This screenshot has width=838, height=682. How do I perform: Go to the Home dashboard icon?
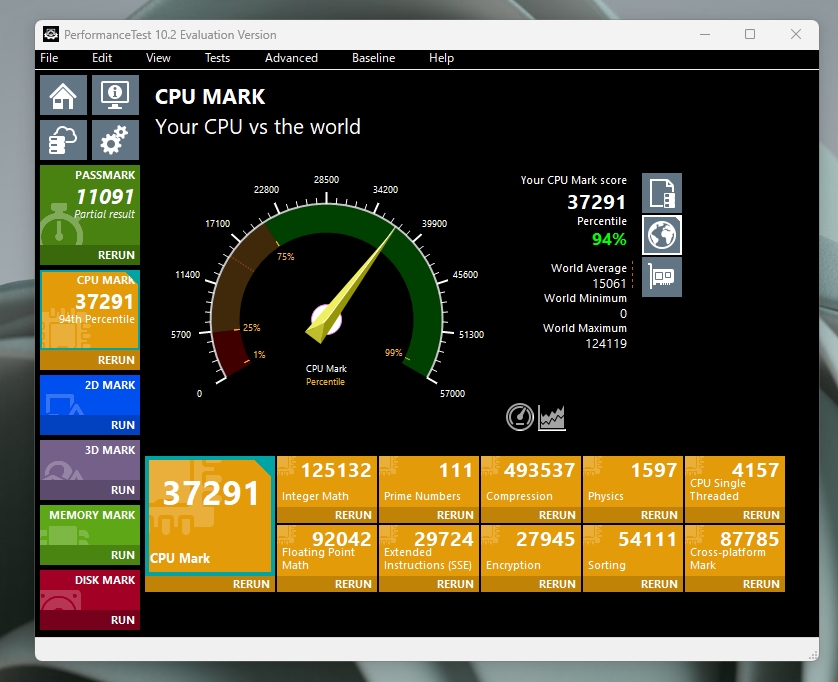[x=63, y=95]
